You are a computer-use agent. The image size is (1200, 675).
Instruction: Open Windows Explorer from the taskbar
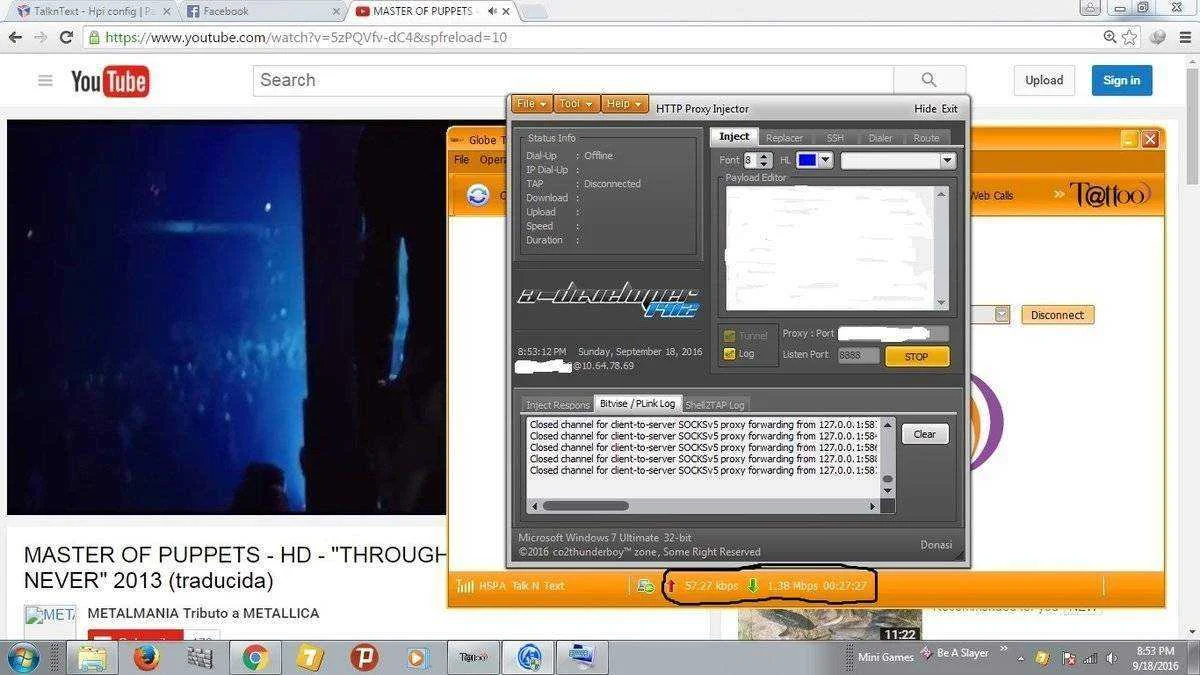(91, 658)
